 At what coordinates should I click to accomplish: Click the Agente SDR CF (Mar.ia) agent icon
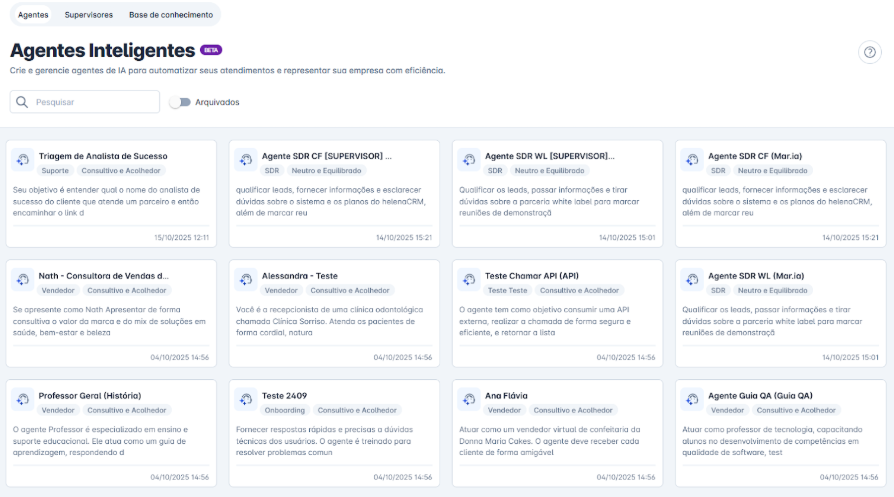(692, 160)
